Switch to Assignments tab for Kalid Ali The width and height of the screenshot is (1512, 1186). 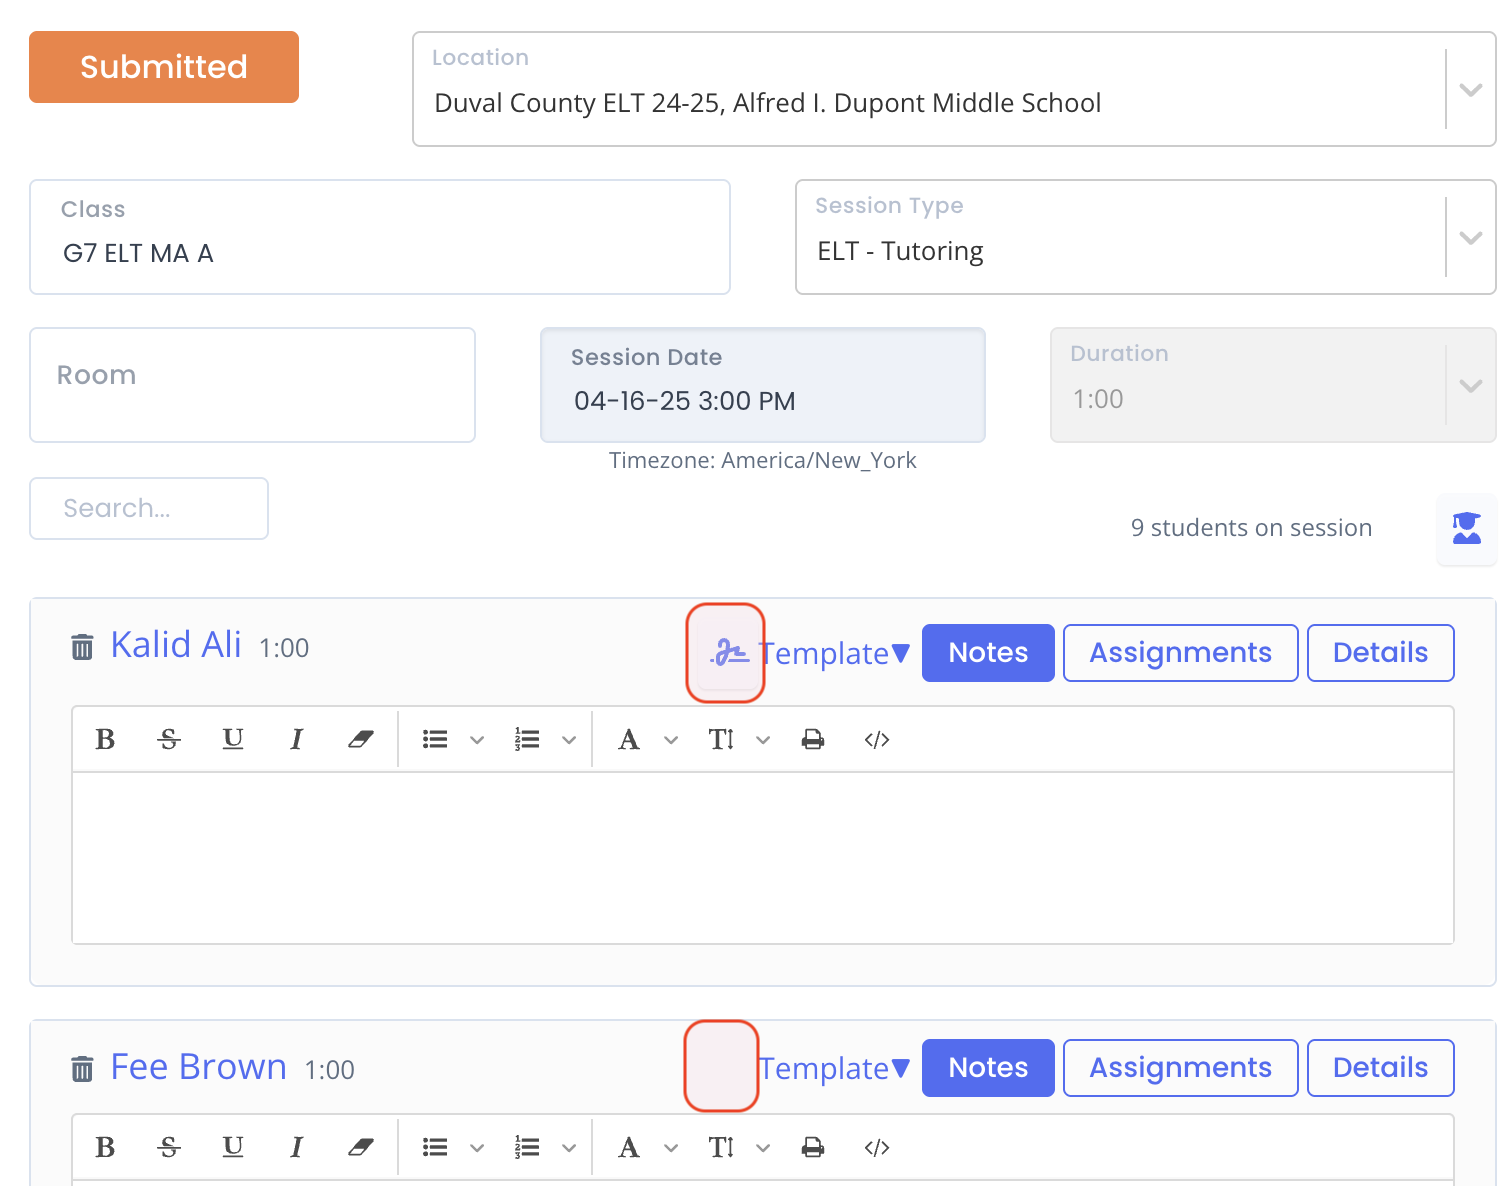tap(1180, 653)
